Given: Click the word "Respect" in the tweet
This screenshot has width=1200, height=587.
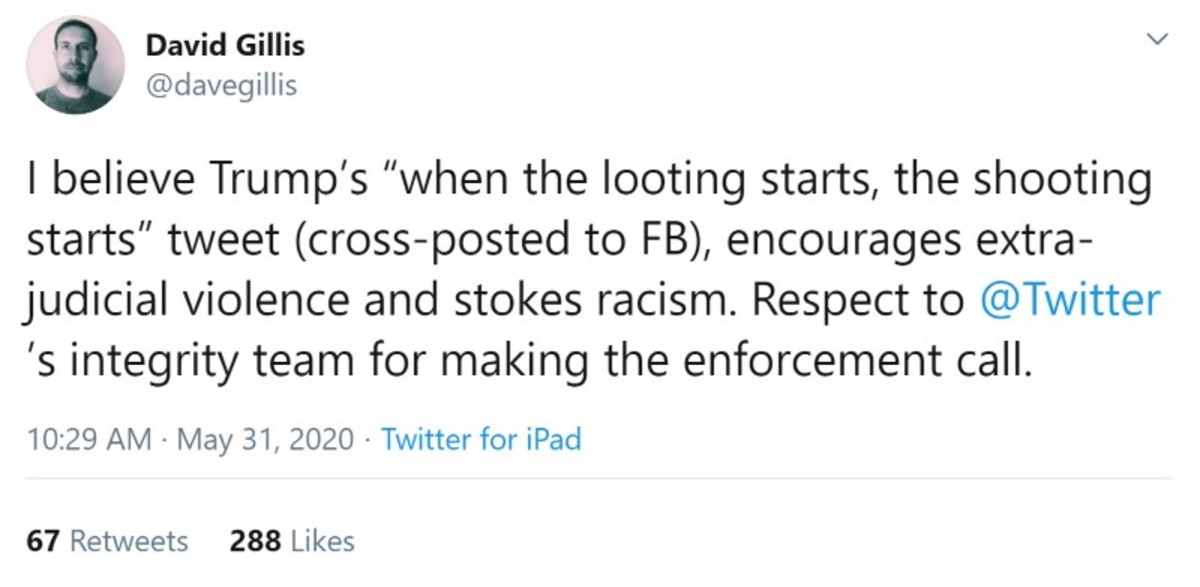Looking at the screenshot, I should click(x=803, y=300).
